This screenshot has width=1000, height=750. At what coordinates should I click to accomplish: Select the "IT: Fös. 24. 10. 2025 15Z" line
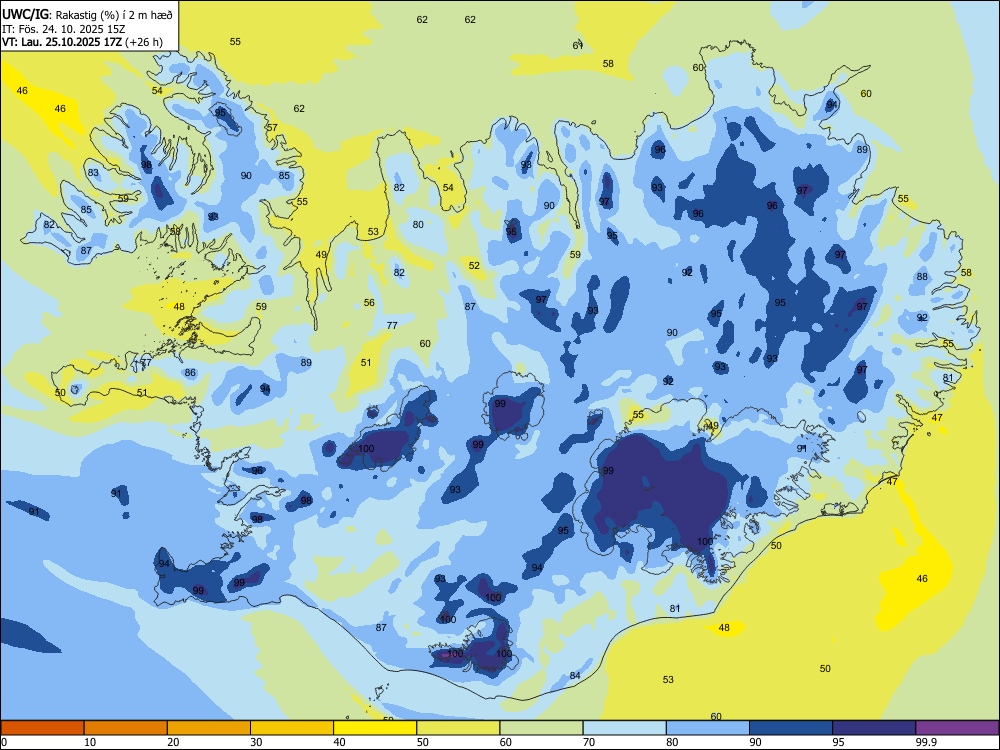66,29
